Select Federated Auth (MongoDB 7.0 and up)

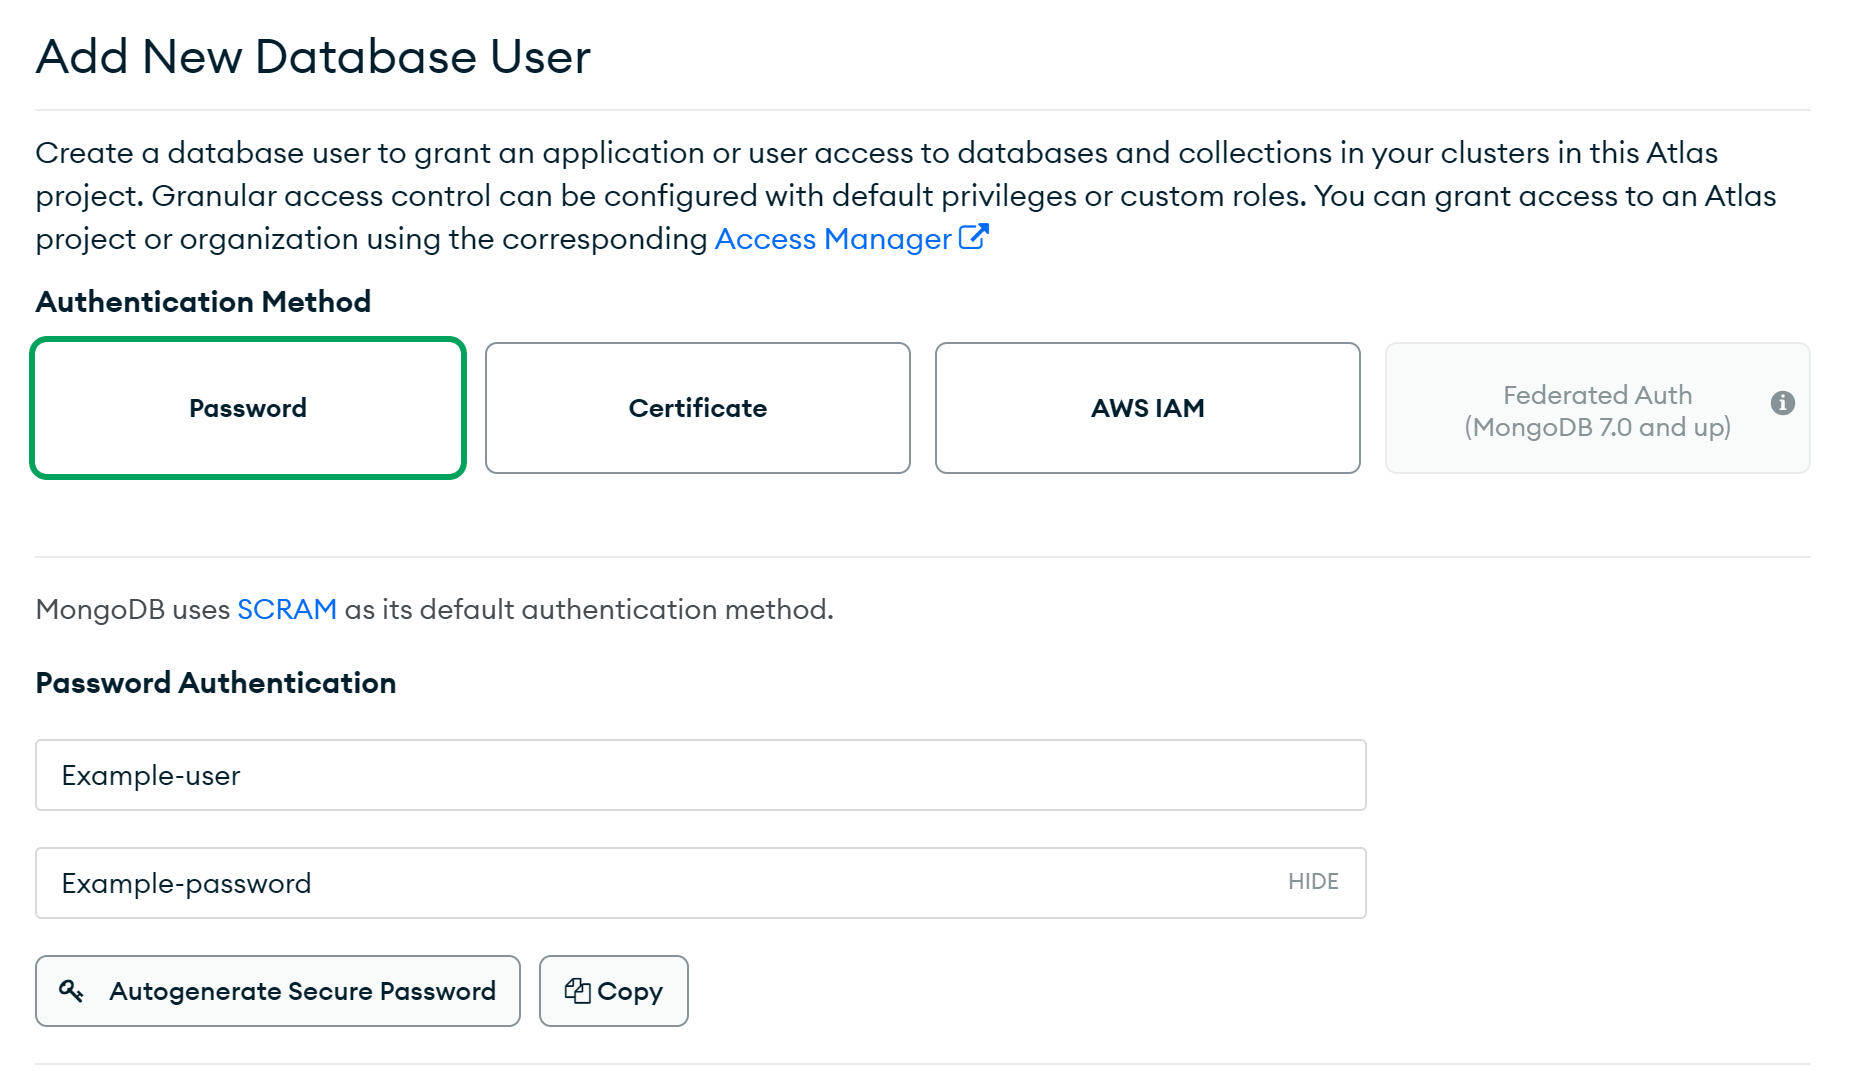click(x=1598, y=408)
